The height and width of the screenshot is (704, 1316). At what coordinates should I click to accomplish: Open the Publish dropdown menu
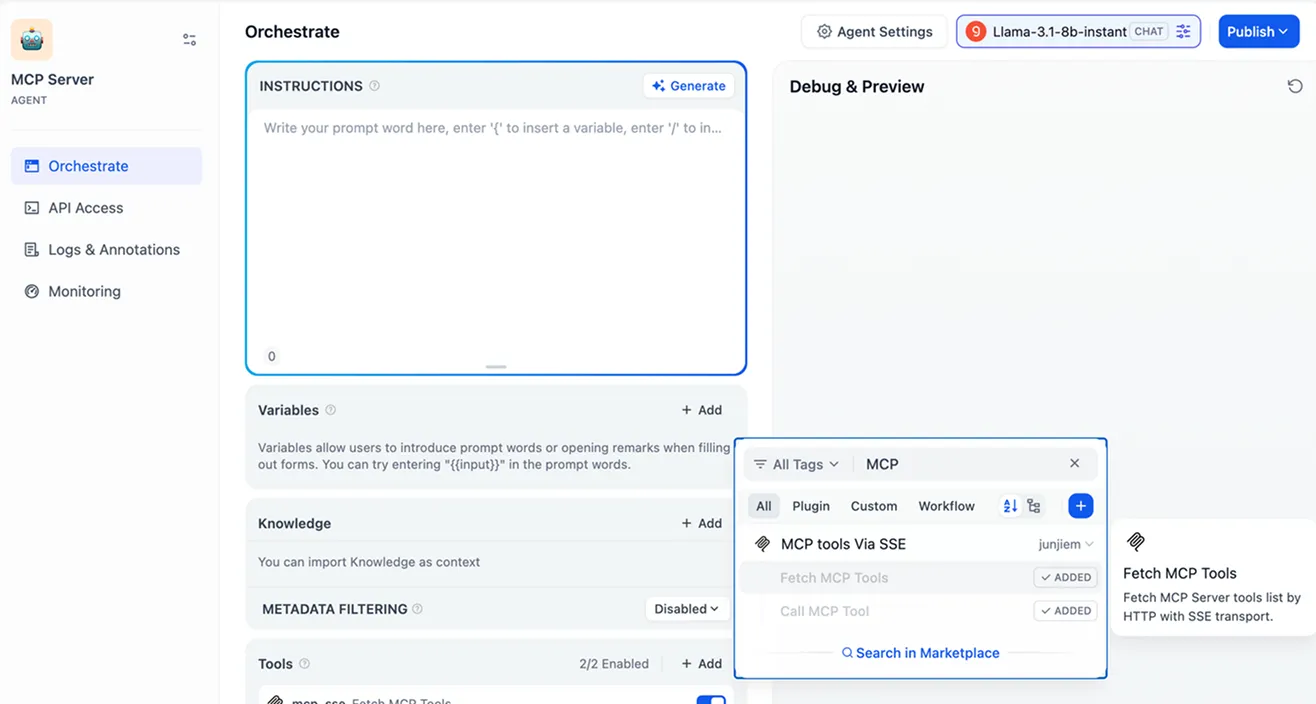pyautogui.click(x=1257, y=32)
